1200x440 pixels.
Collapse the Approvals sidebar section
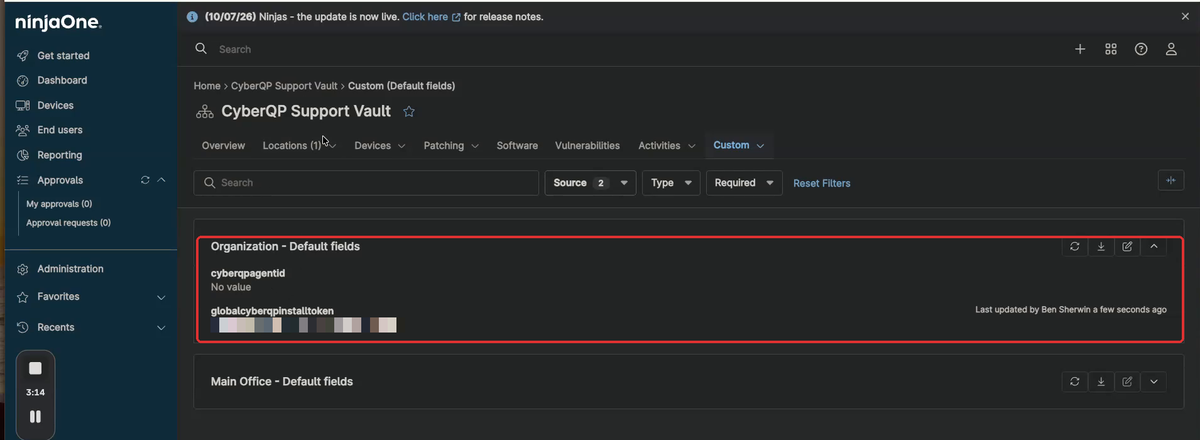point(161,180)
